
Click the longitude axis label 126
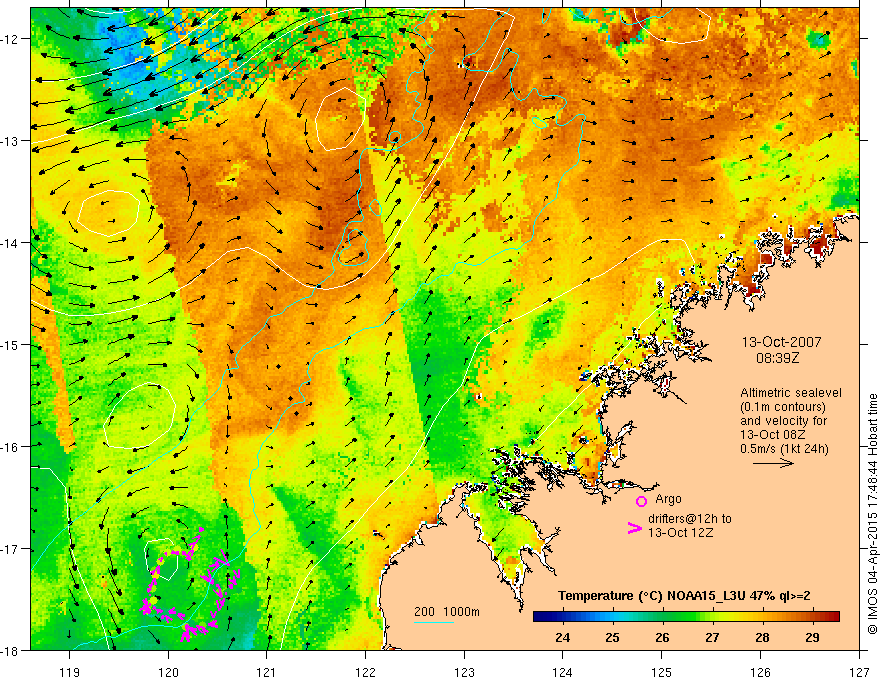760,672
